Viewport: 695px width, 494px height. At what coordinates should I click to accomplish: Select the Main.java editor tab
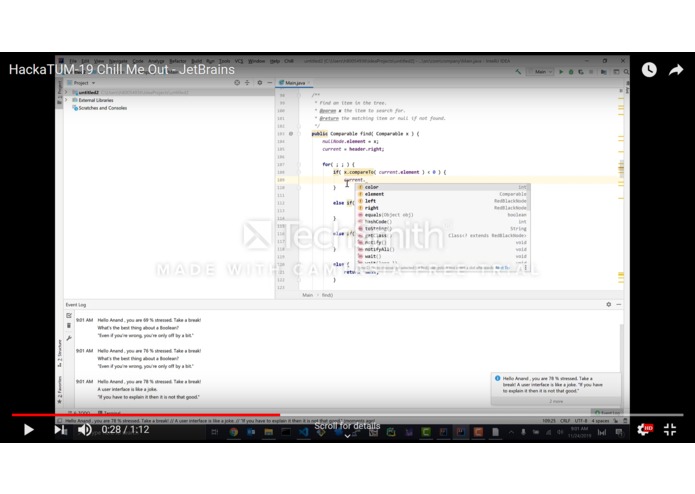295,83
